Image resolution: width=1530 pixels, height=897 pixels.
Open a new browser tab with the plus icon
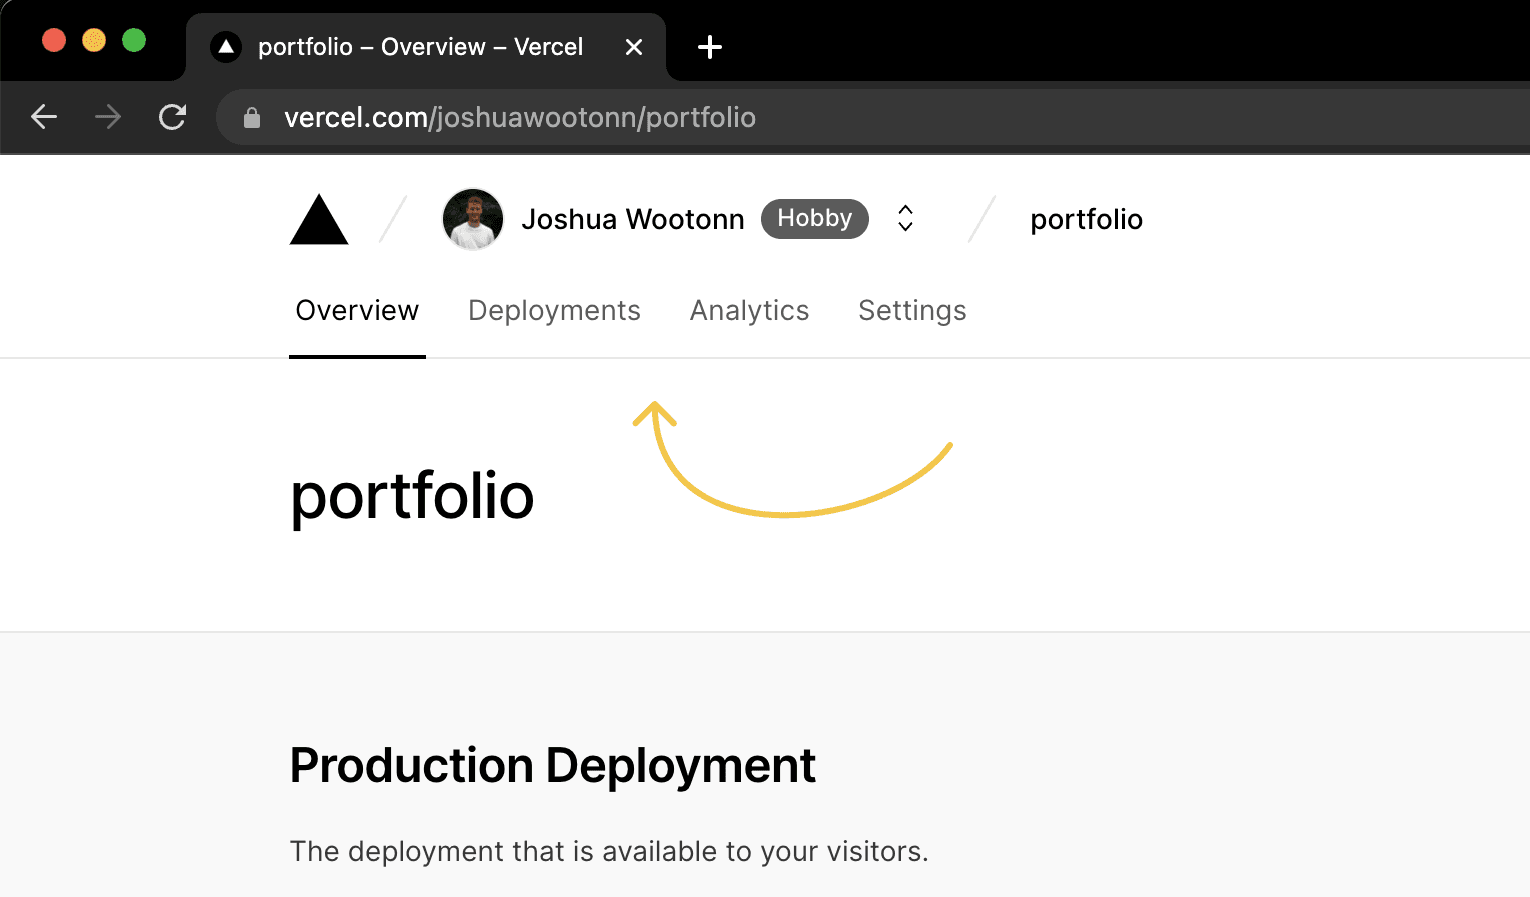point(709,46)
